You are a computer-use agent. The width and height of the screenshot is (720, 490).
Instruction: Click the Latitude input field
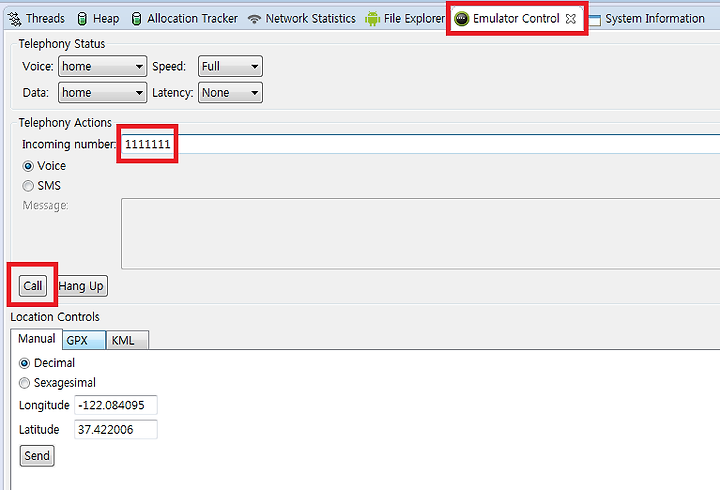point(116,429)
